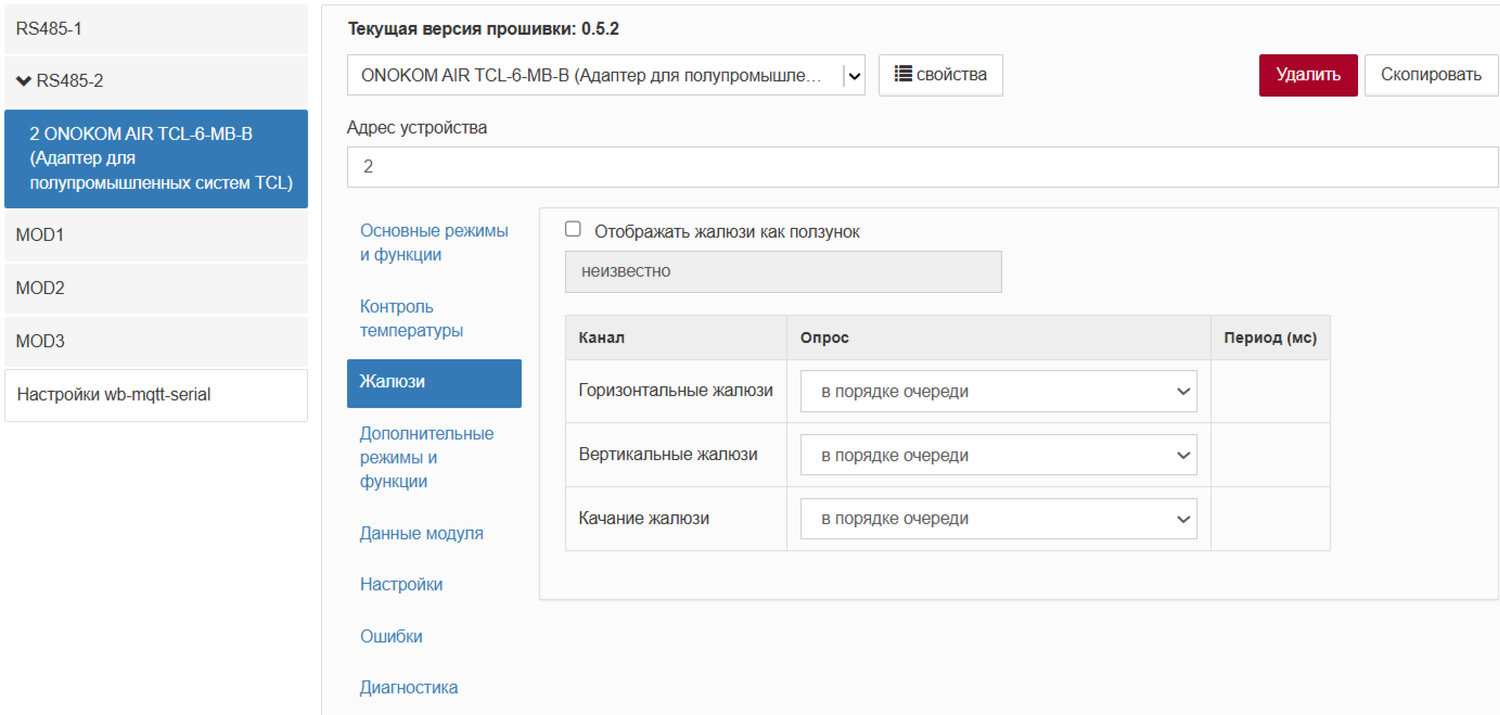
Task: Open the MOD3 section
Action: coord(156,341)
